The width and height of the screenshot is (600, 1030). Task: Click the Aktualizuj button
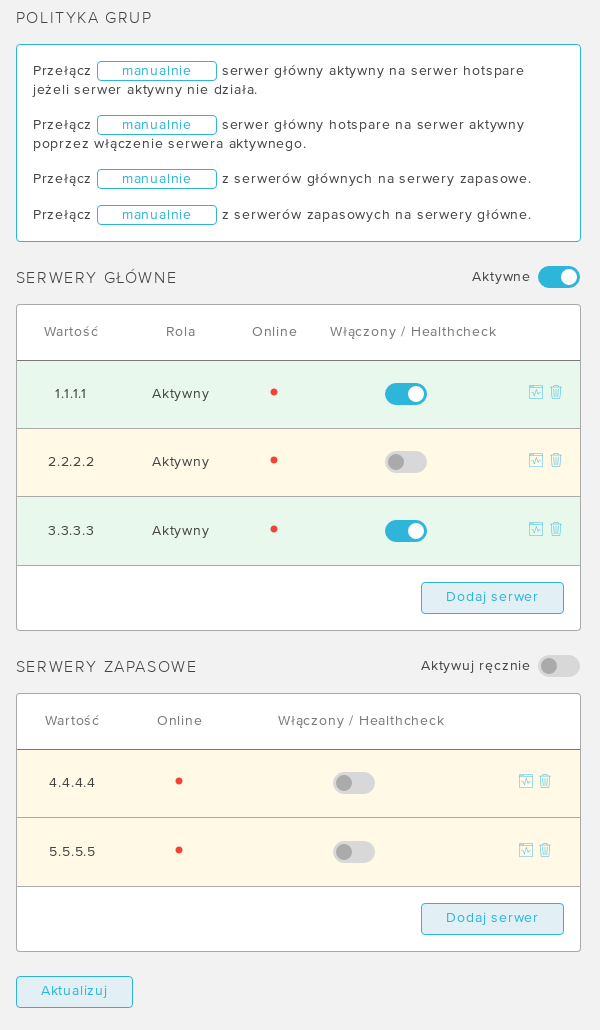pyautogui.click(x=74, y=992)
